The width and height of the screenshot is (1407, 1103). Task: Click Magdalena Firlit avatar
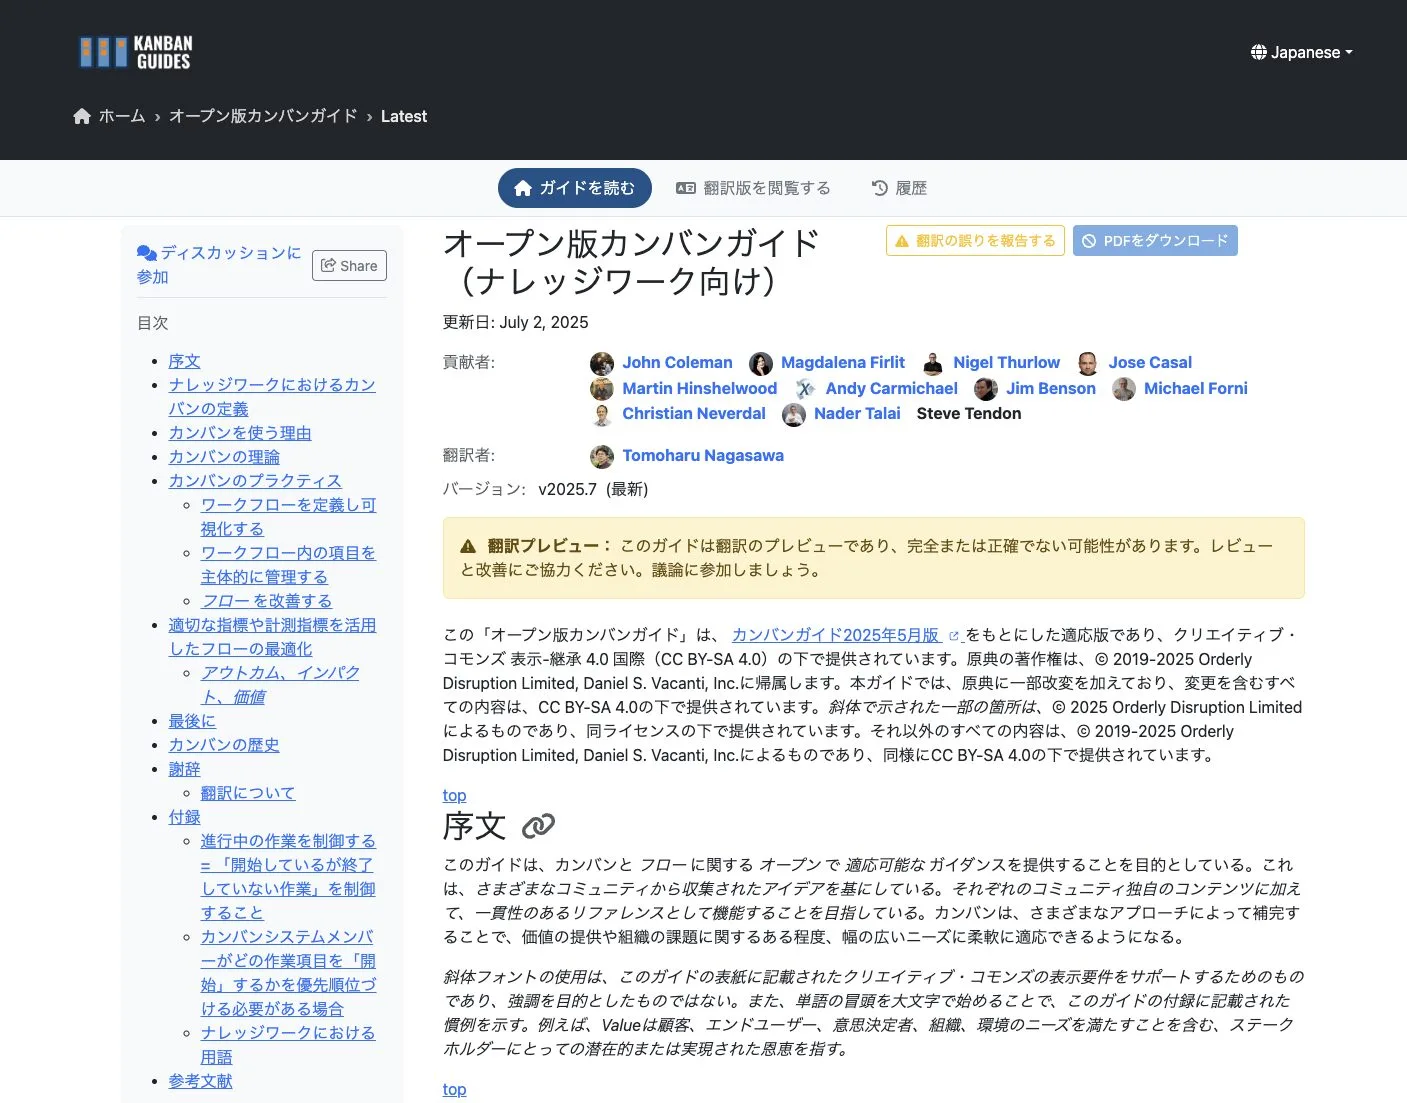coord(761,363)
